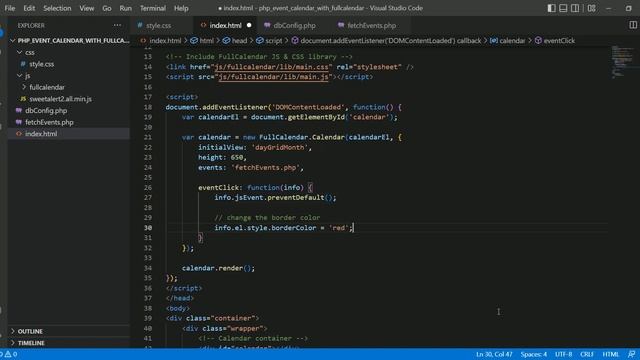640x360 pixels.
Task: Click script breadcrumb segment
Action: [269, 40]
